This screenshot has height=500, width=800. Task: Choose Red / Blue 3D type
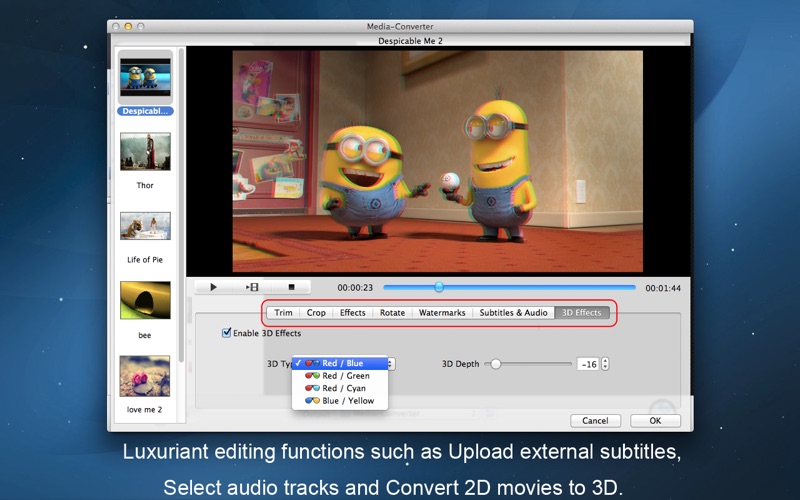pos(340,363)
